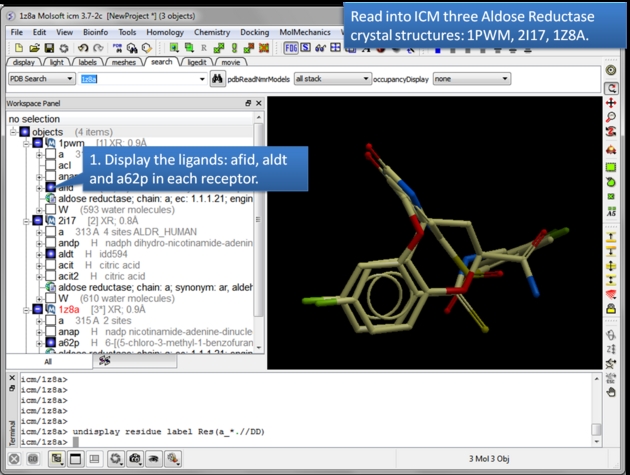
Task: Click the Undo arrow in the toolbar
Action: pyautogui.click(x=82, y=47)
